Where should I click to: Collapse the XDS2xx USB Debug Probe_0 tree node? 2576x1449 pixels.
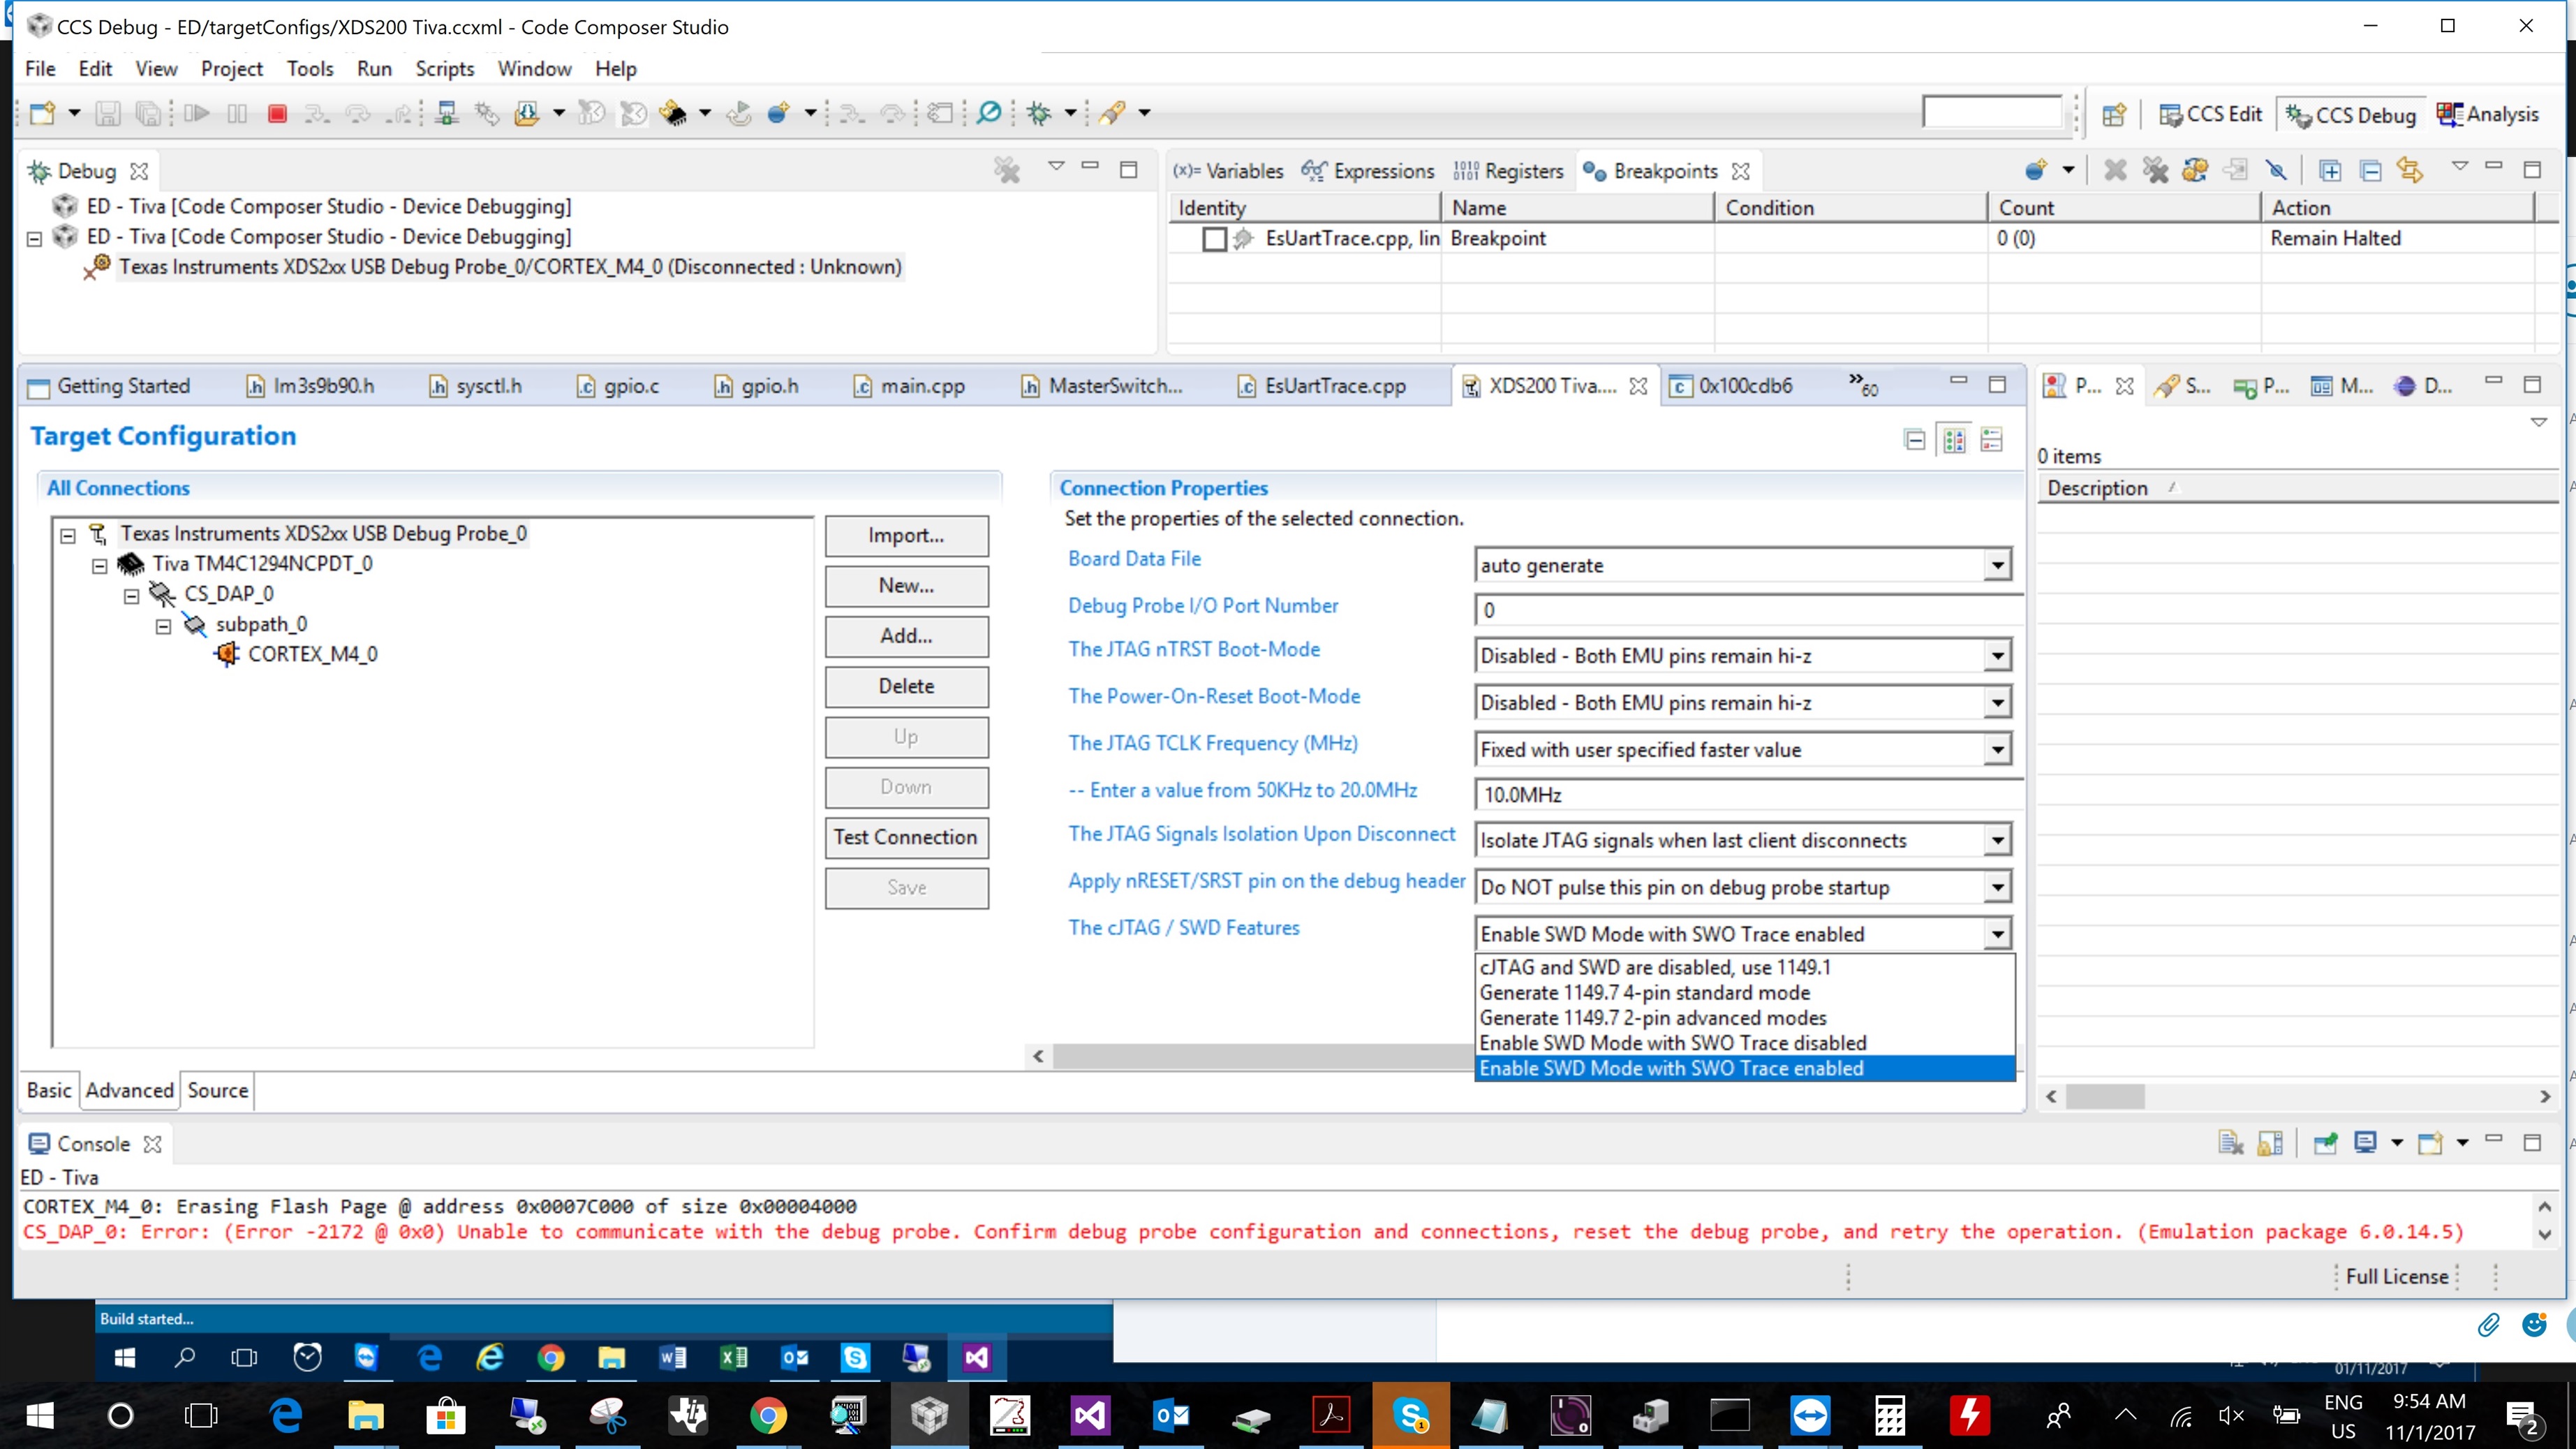coord(68,535)
